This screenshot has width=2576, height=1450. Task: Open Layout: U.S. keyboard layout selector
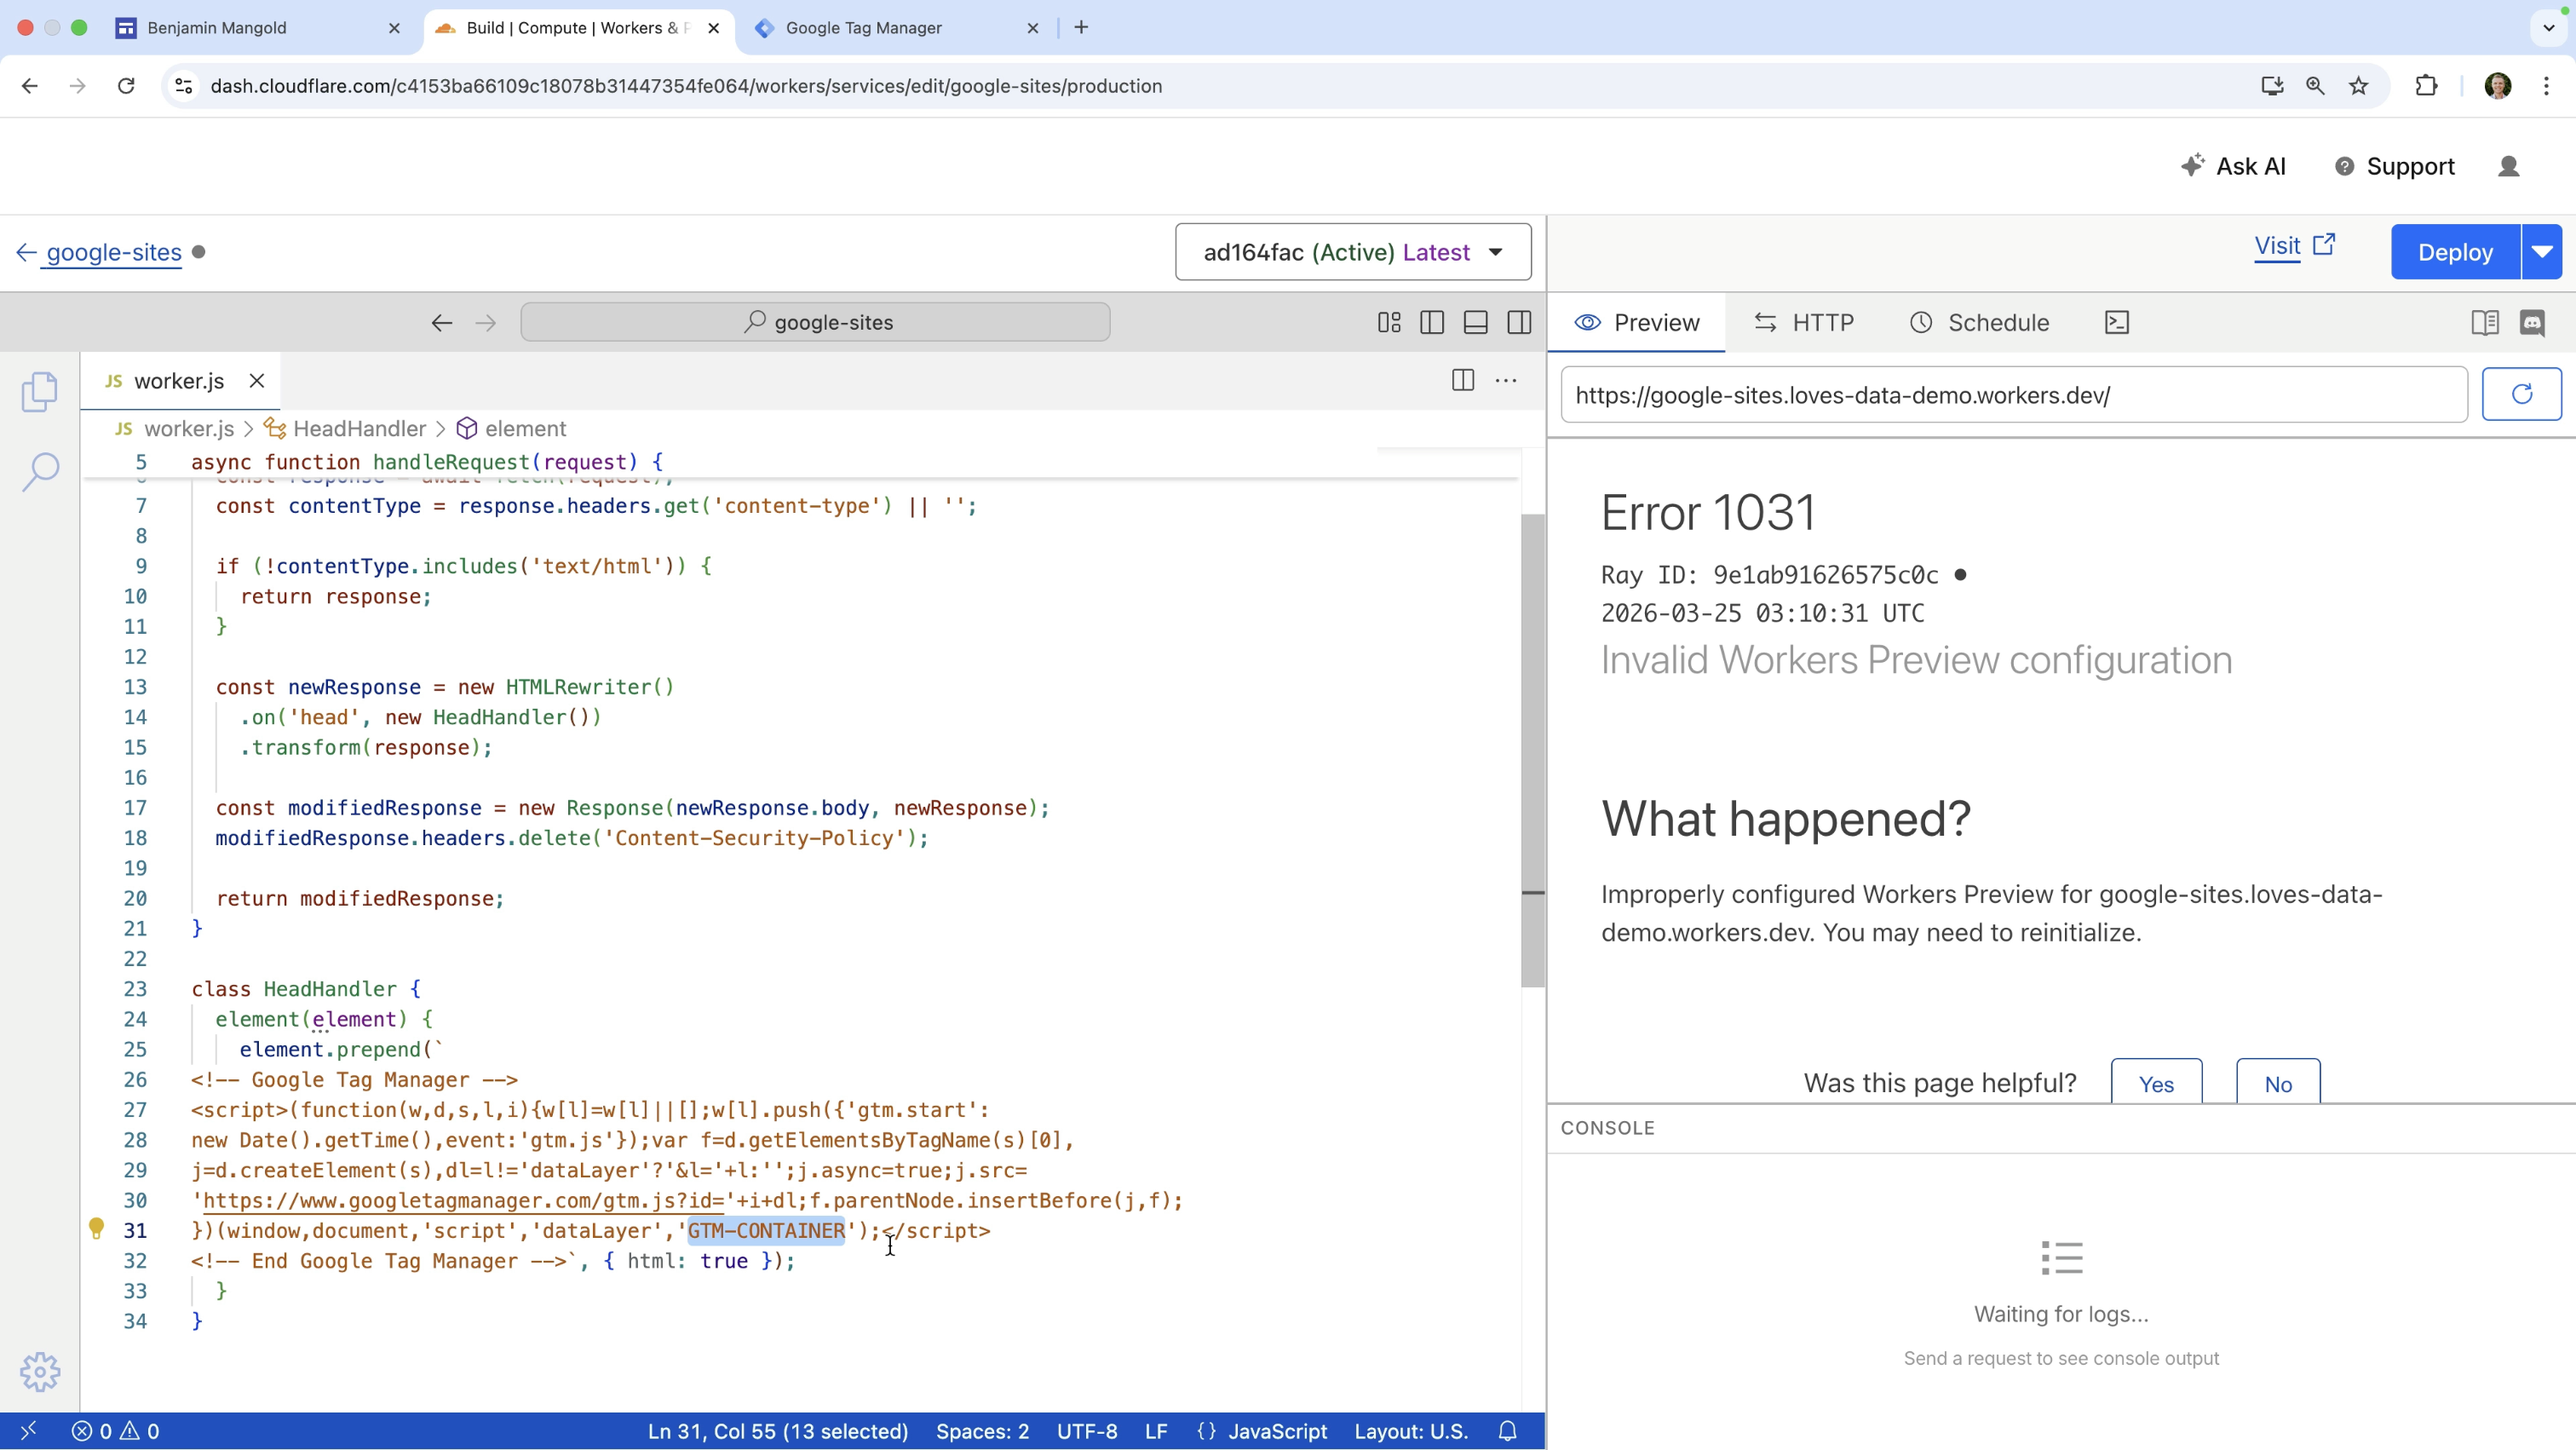[1411, 1431]
